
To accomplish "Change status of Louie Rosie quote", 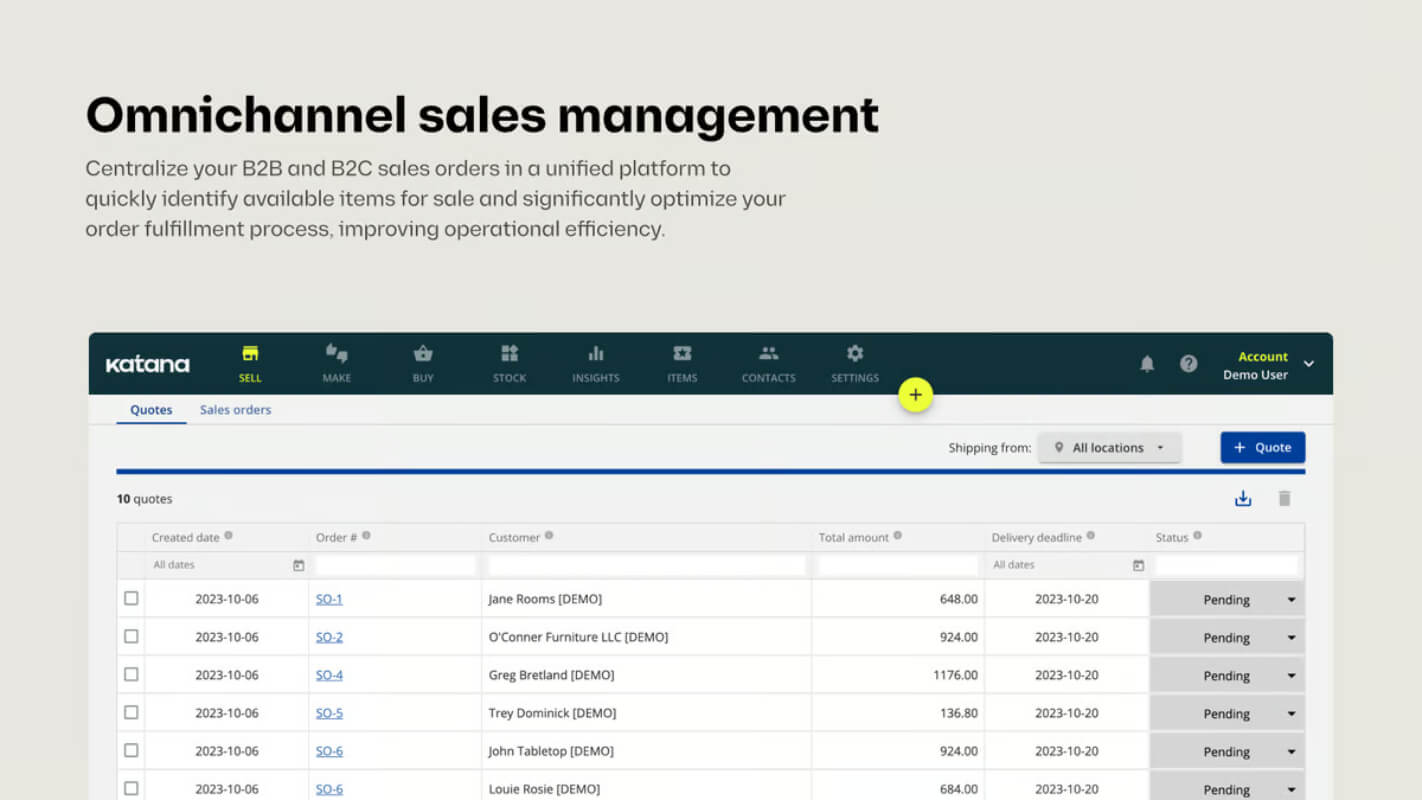I will click(x=1227, y=788).
